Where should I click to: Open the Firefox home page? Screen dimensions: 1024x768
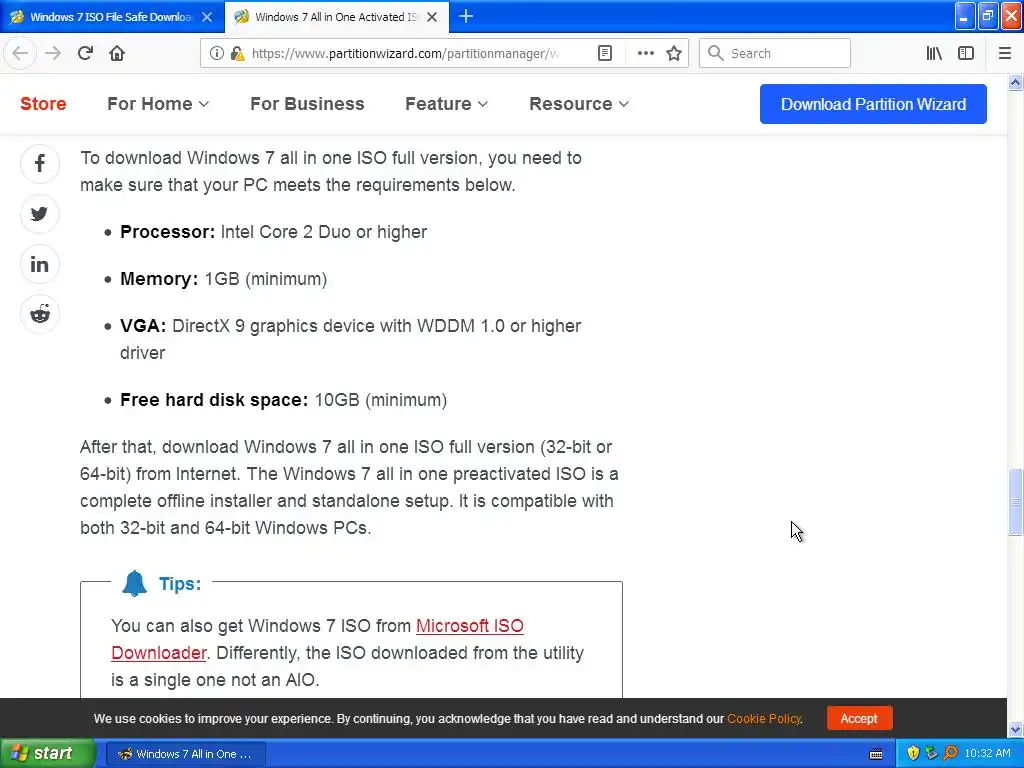coord(117,53)
